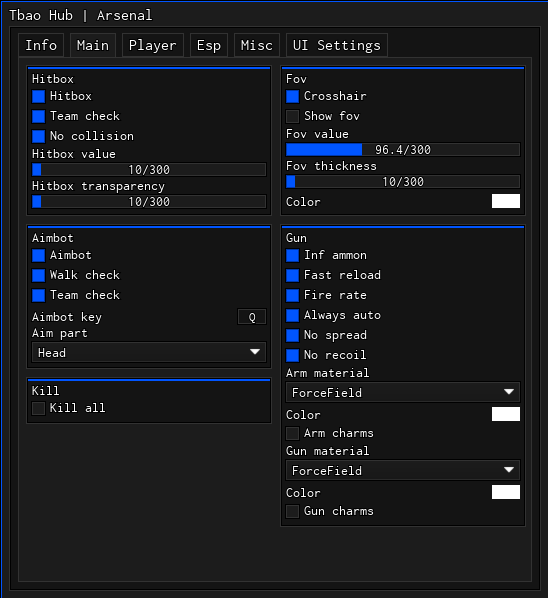Open the Fov Color swatch
The image size is (548, 598).
[x=506, y=201]
